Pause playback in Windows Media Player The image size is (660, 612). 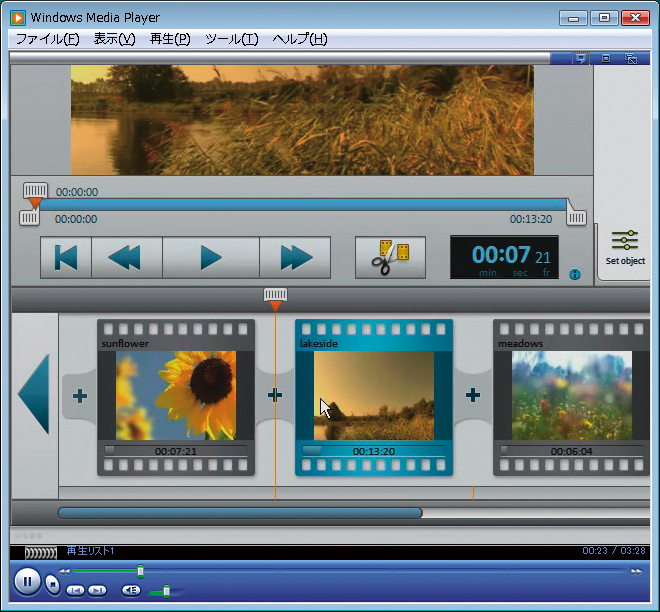coord(27,581)
